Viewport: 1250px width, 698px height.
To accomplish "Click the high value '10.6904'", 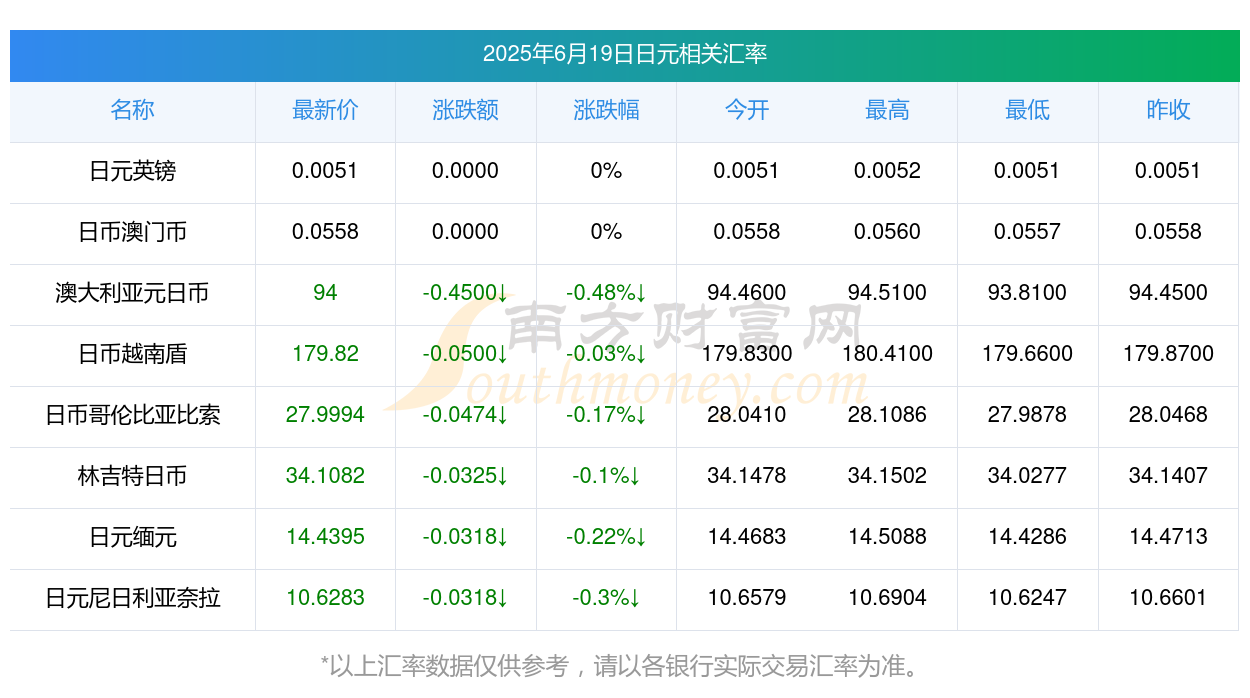I will click(887, 598).
